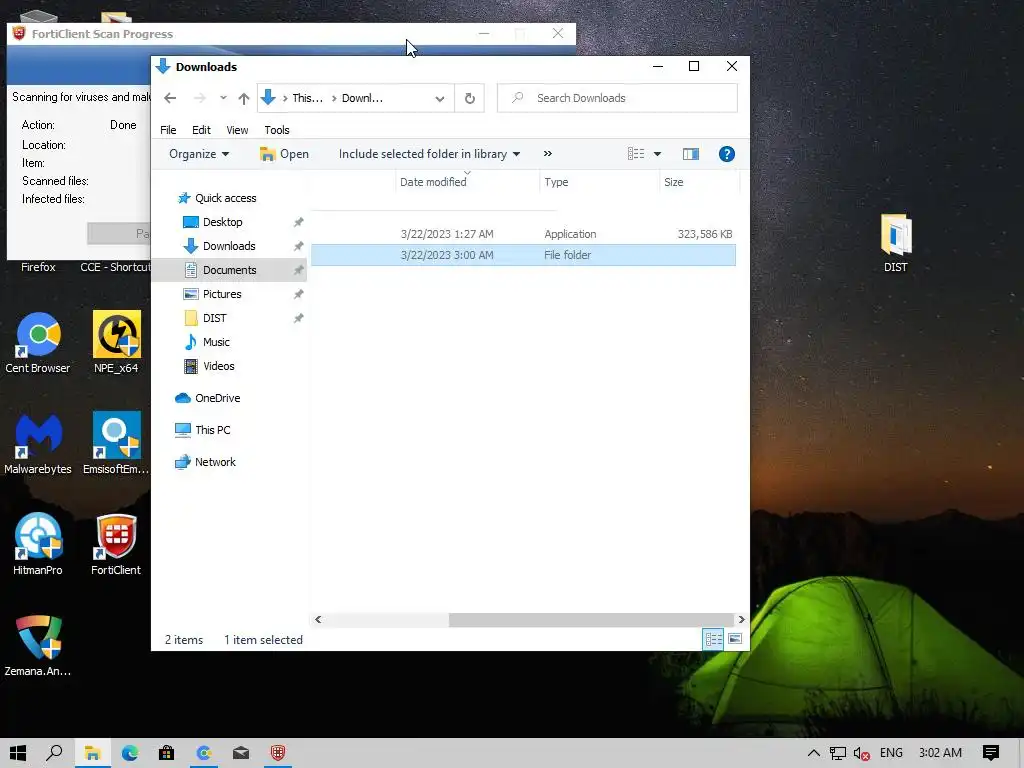Open the view options dropdown arrow

point(658,154)
